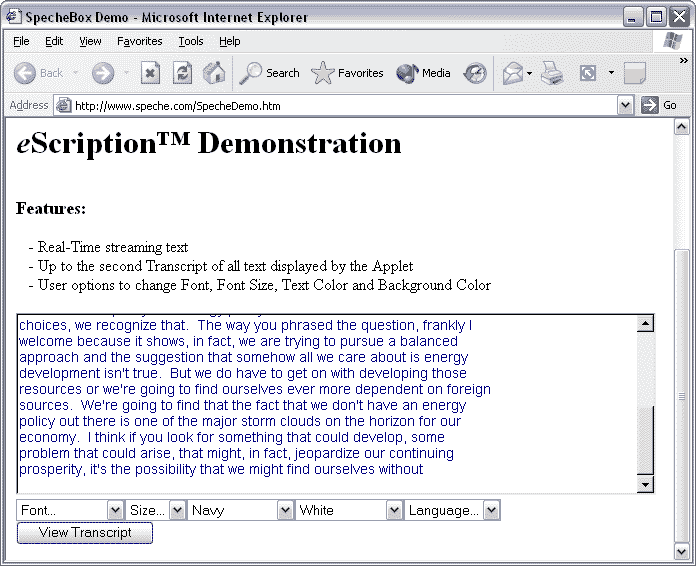Go to the Home page icon
The width and height of the screenshot is (696, 566).
click(214, 73)
